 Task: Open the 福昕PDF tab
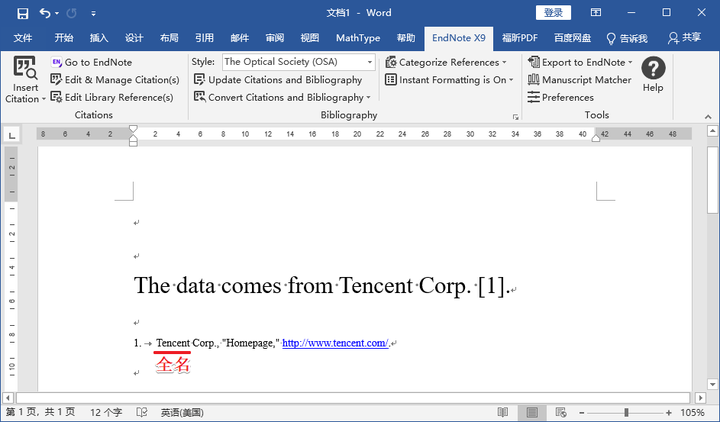520,38
